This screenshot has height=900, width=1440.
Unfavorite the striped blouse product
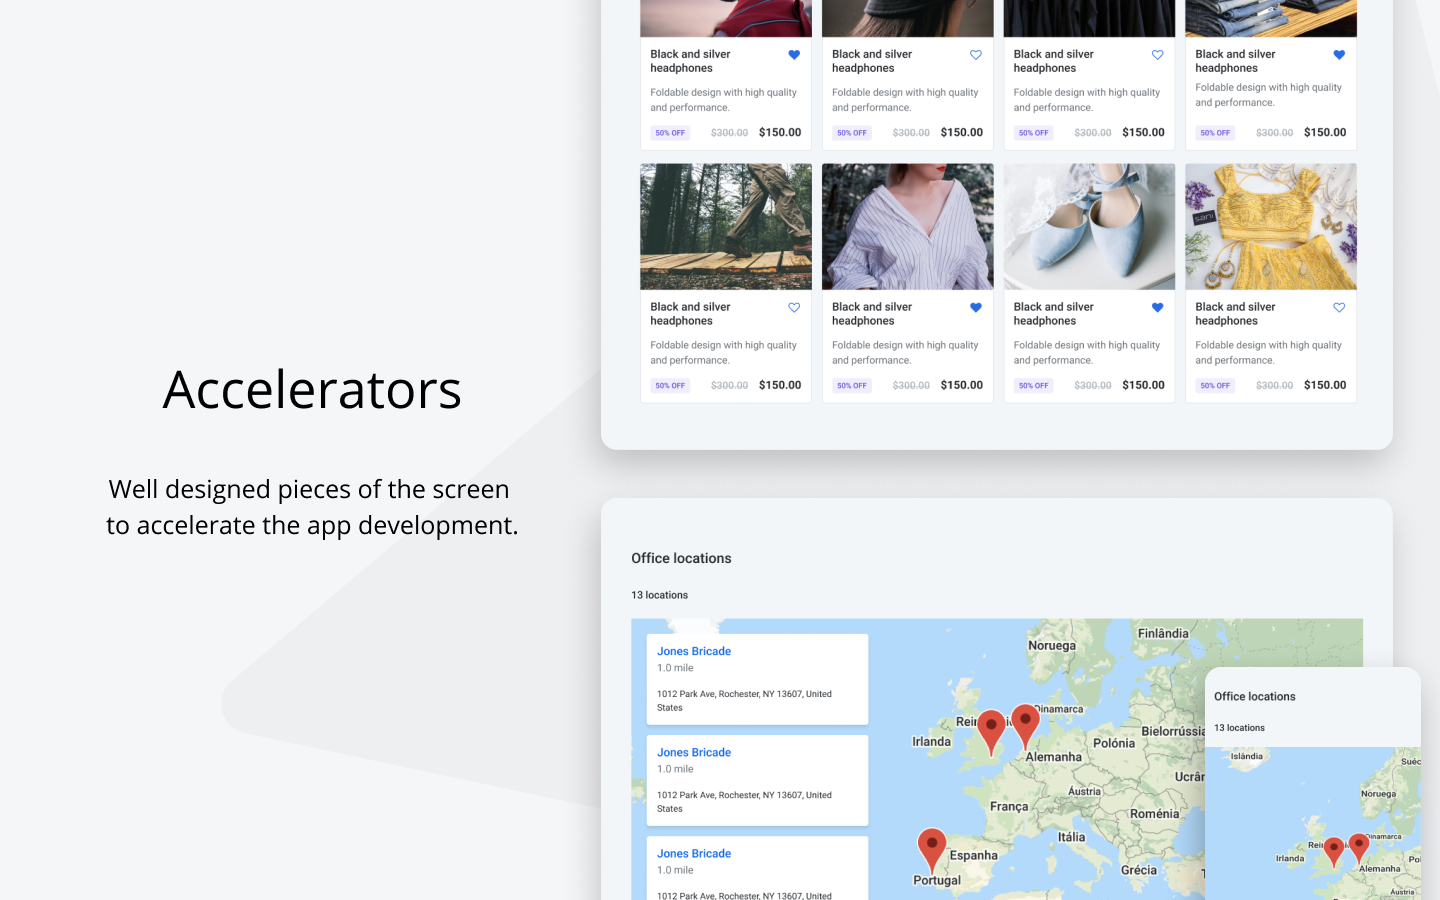click(975, 307)
